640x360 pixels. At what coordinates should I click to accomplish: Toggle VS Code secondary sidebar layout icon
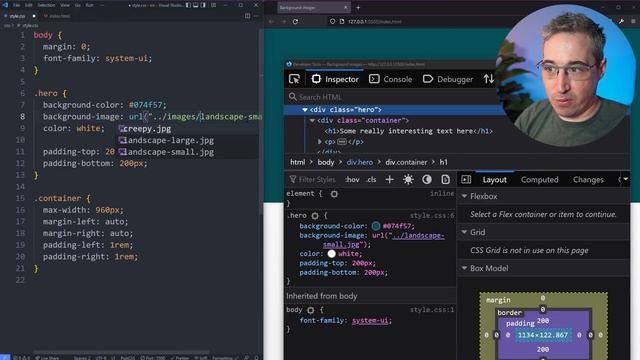pyautogui.click(x=203, y=5)
